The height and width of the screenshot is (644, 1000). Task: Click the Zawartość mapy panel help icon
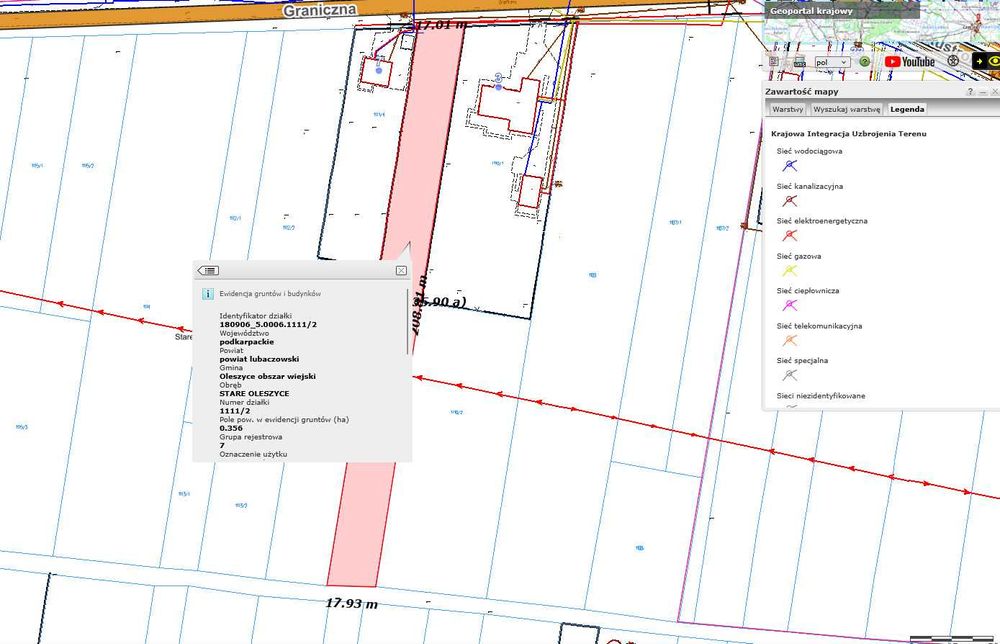pos(970,92)
